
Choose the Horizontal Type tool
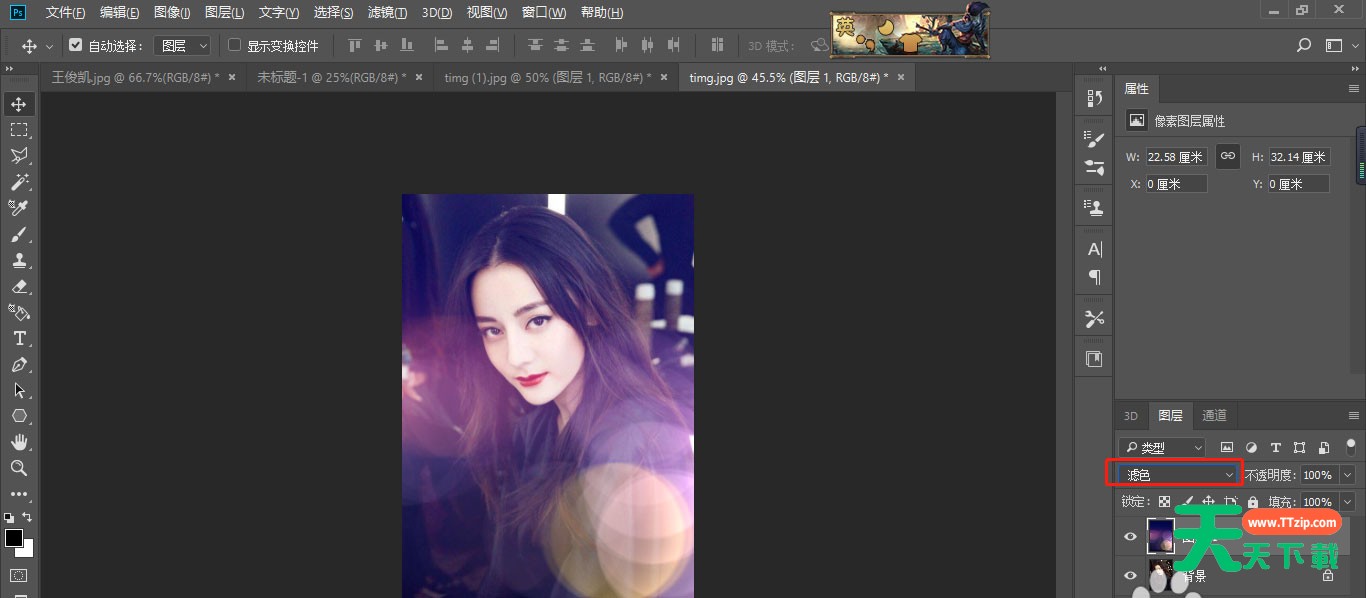pos(19,338)
